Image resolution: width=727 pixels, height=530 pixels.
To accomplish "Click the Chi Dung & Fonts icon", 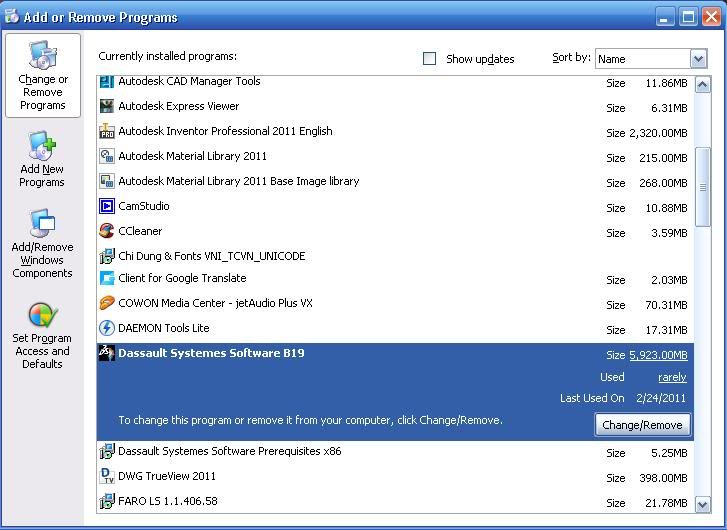I will click(107, 256).
